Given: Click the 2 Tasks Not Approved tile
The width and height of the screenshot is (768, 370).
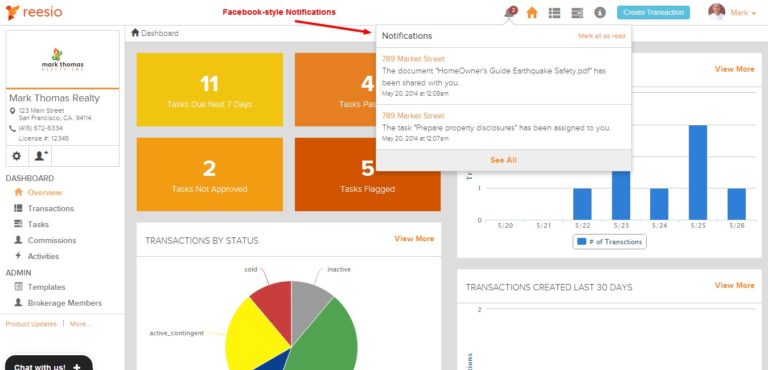Looking at the screenshot, I should click(210, 174).
